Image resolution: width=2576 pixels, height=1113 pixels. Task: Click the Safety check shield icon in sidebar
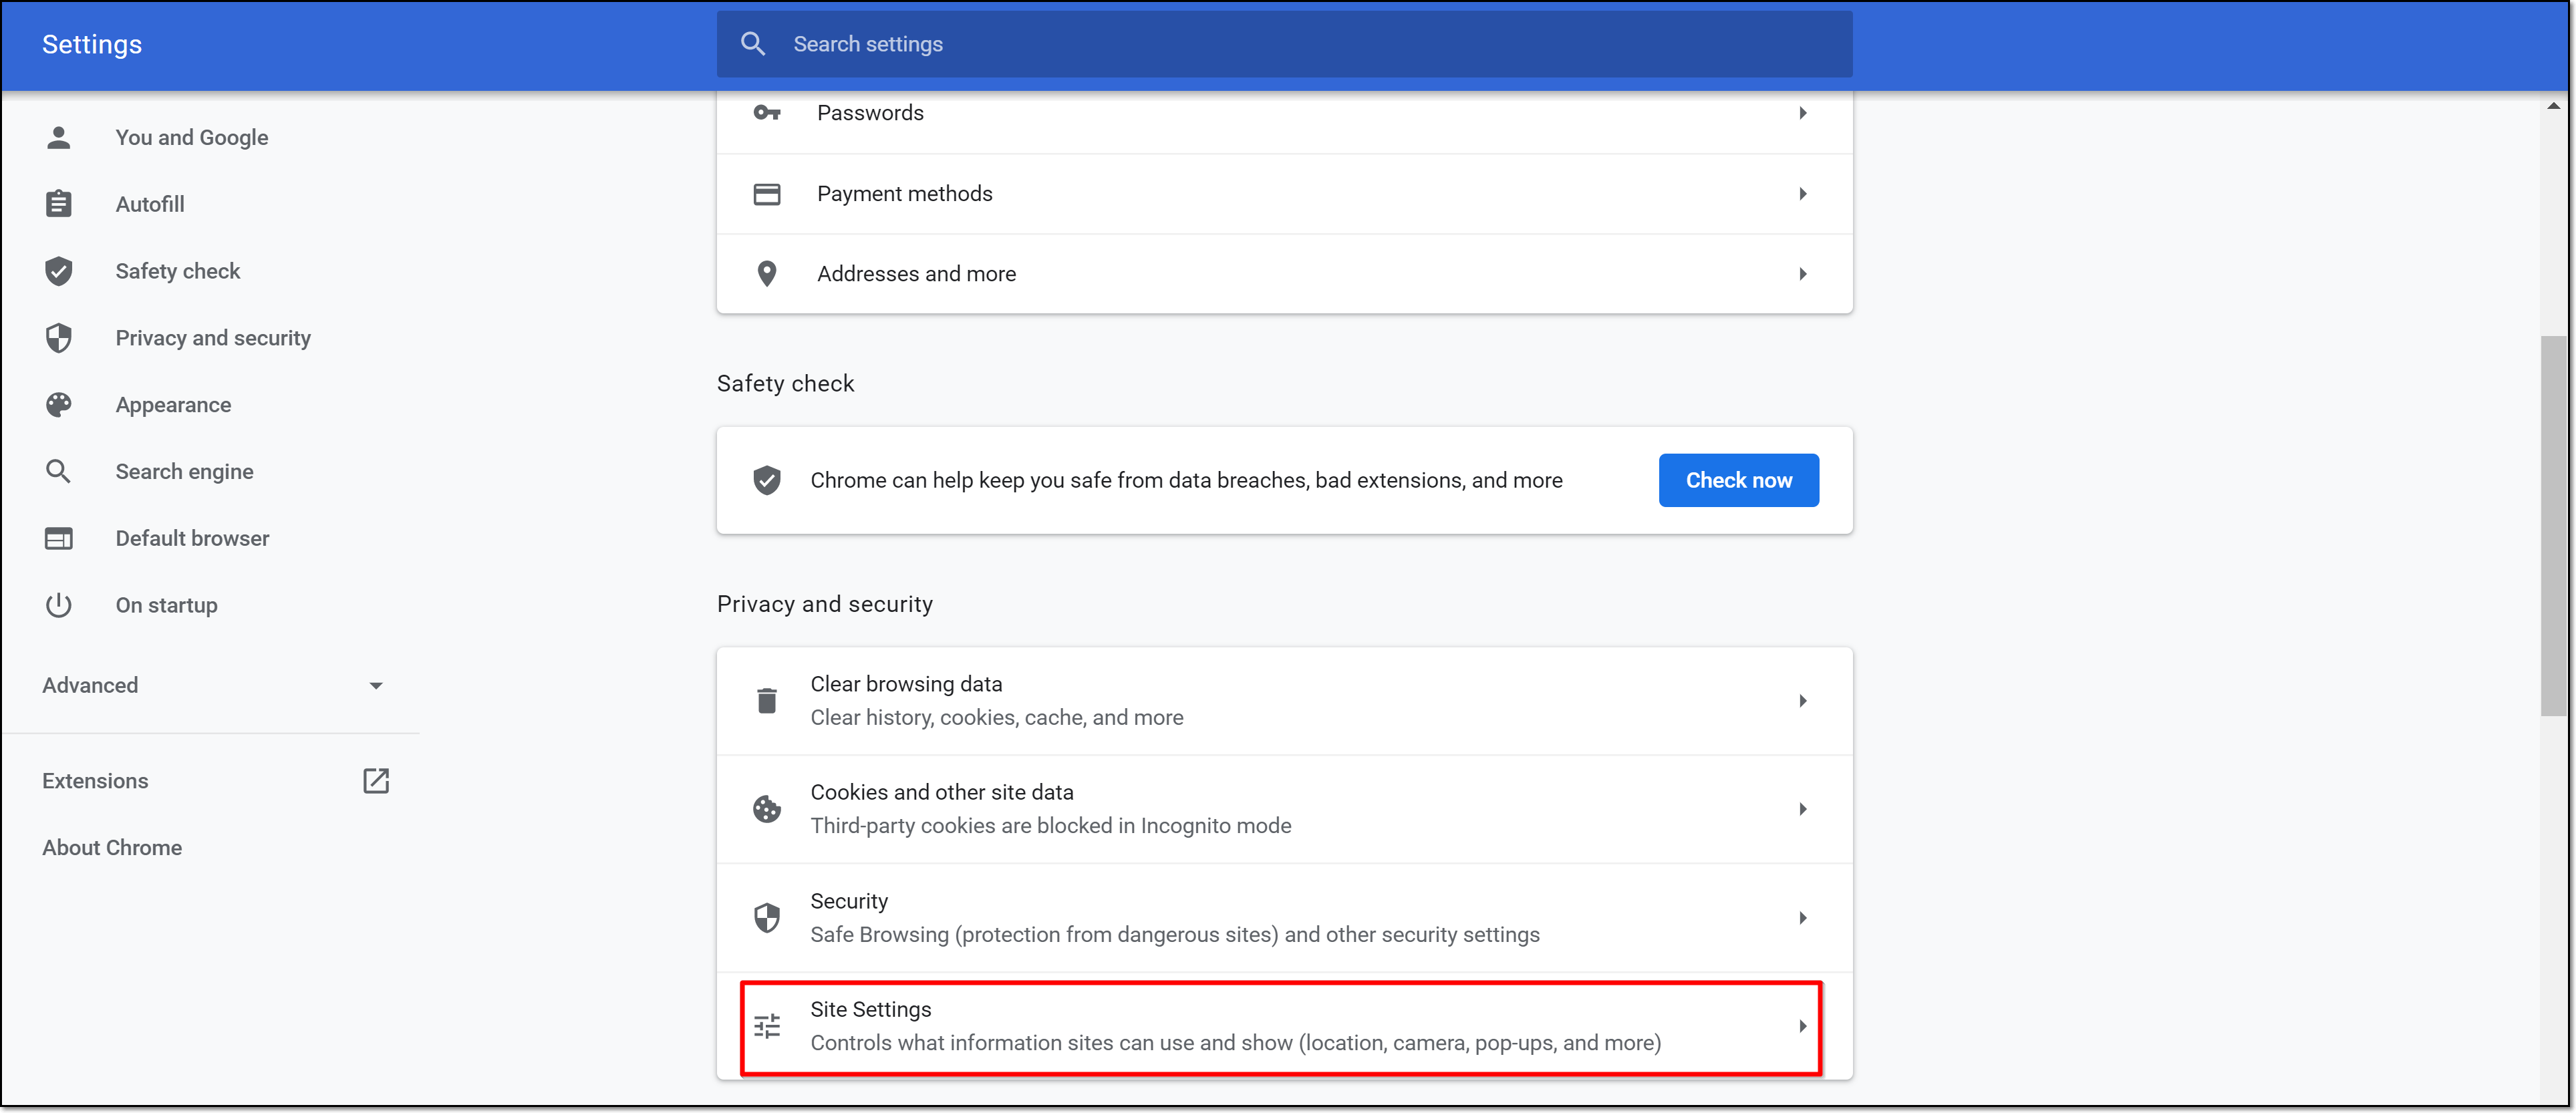pyautogui.click(x=58, y=271)
